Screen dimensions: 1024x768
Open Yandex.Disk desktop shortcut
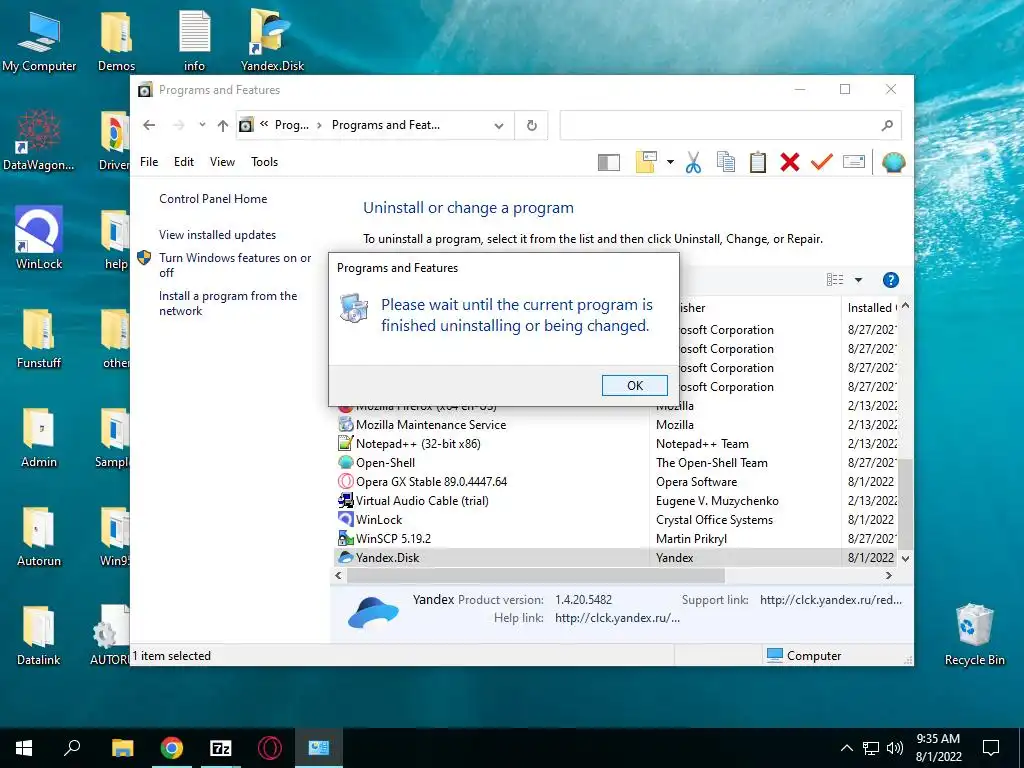coord(272,42)
